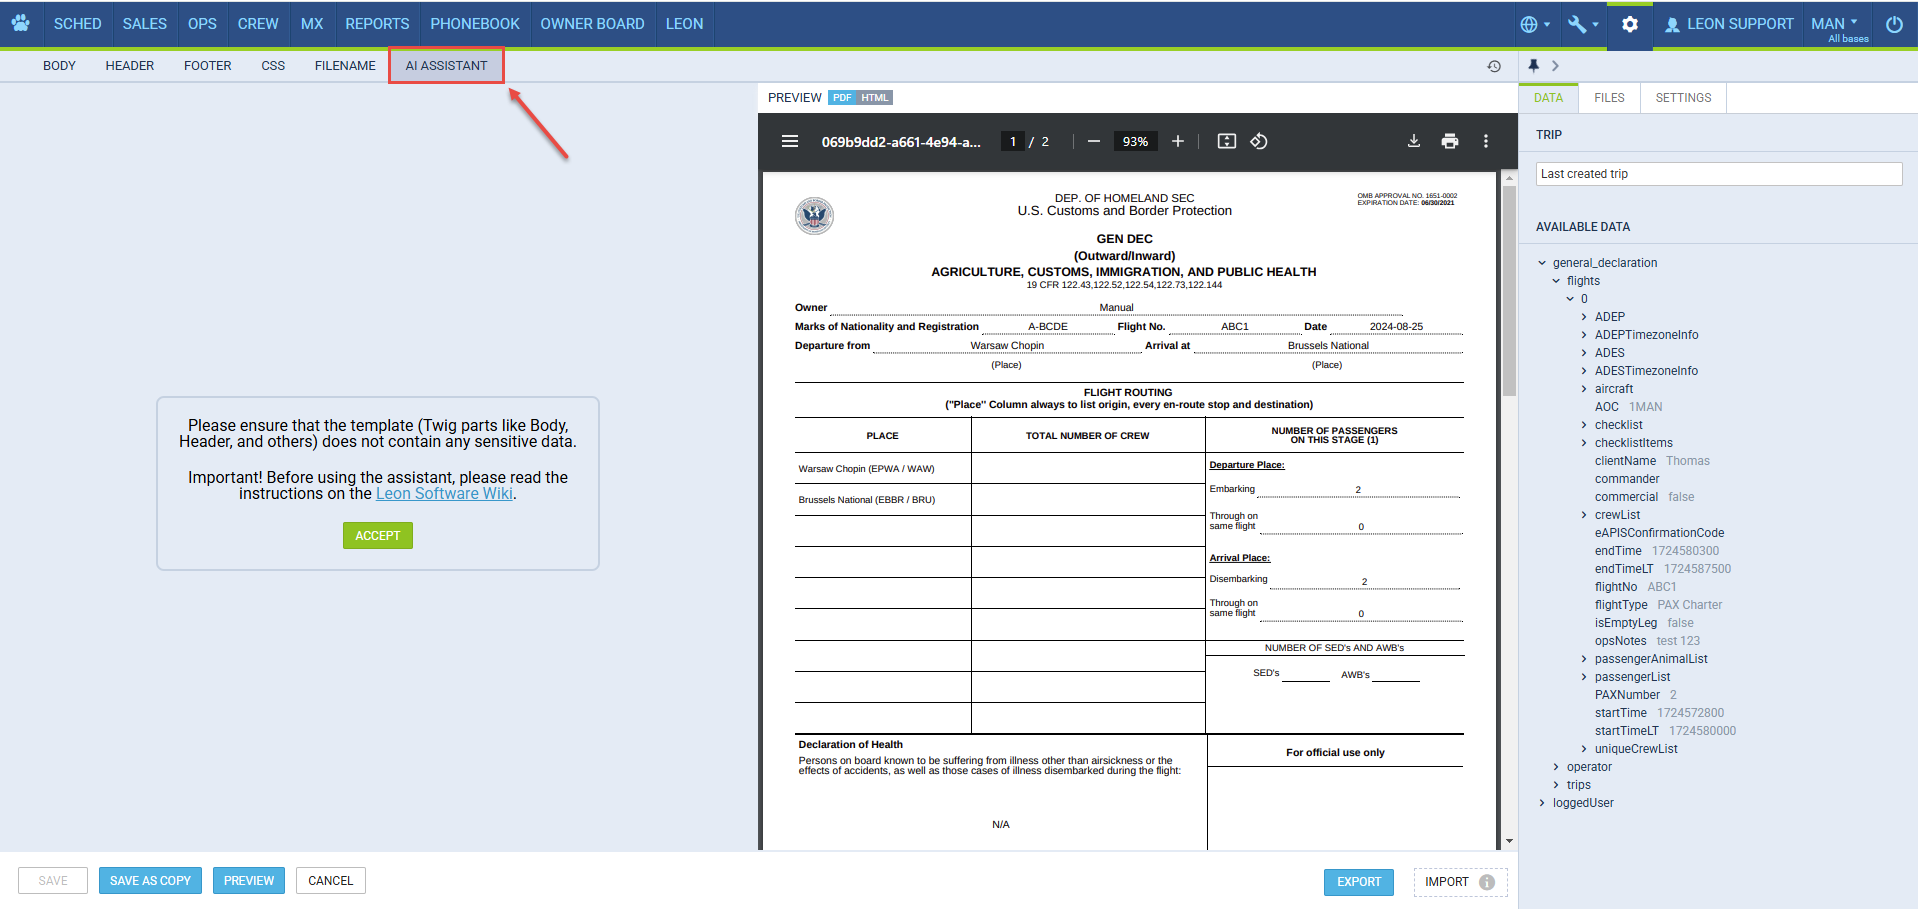Image resolution: width=1918 pixels, height=909 pixels.
Task: Collapse the right panel using arrow
Action: click(x=1555, y=65)
